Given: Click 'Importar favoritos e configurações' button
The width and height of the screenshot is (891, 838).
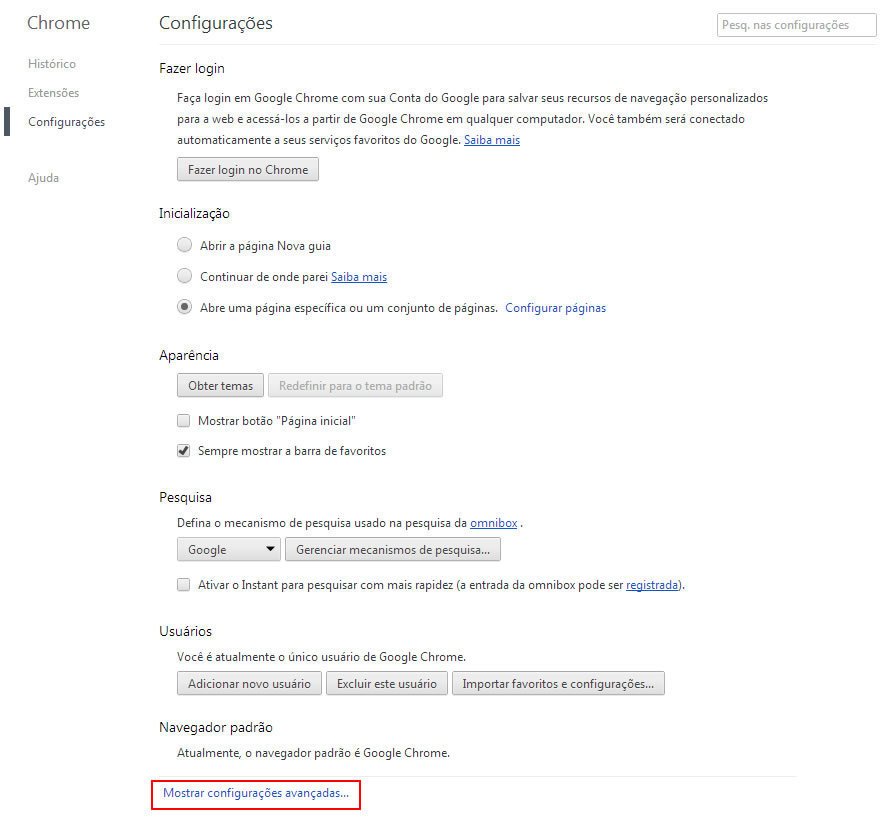Looking at the screenshot, I should 558,683.
